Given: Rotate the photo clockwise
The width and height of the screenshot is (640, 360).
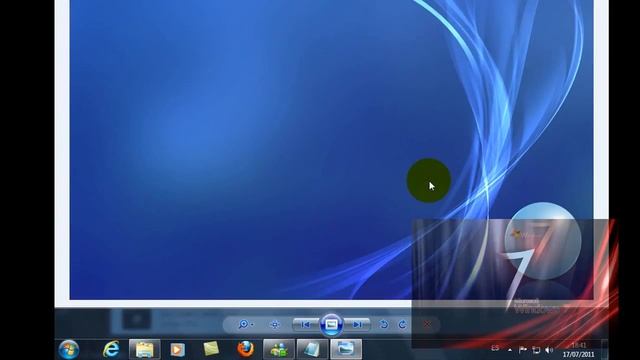Looking at the screenshot, I should (x=402, y=324).
